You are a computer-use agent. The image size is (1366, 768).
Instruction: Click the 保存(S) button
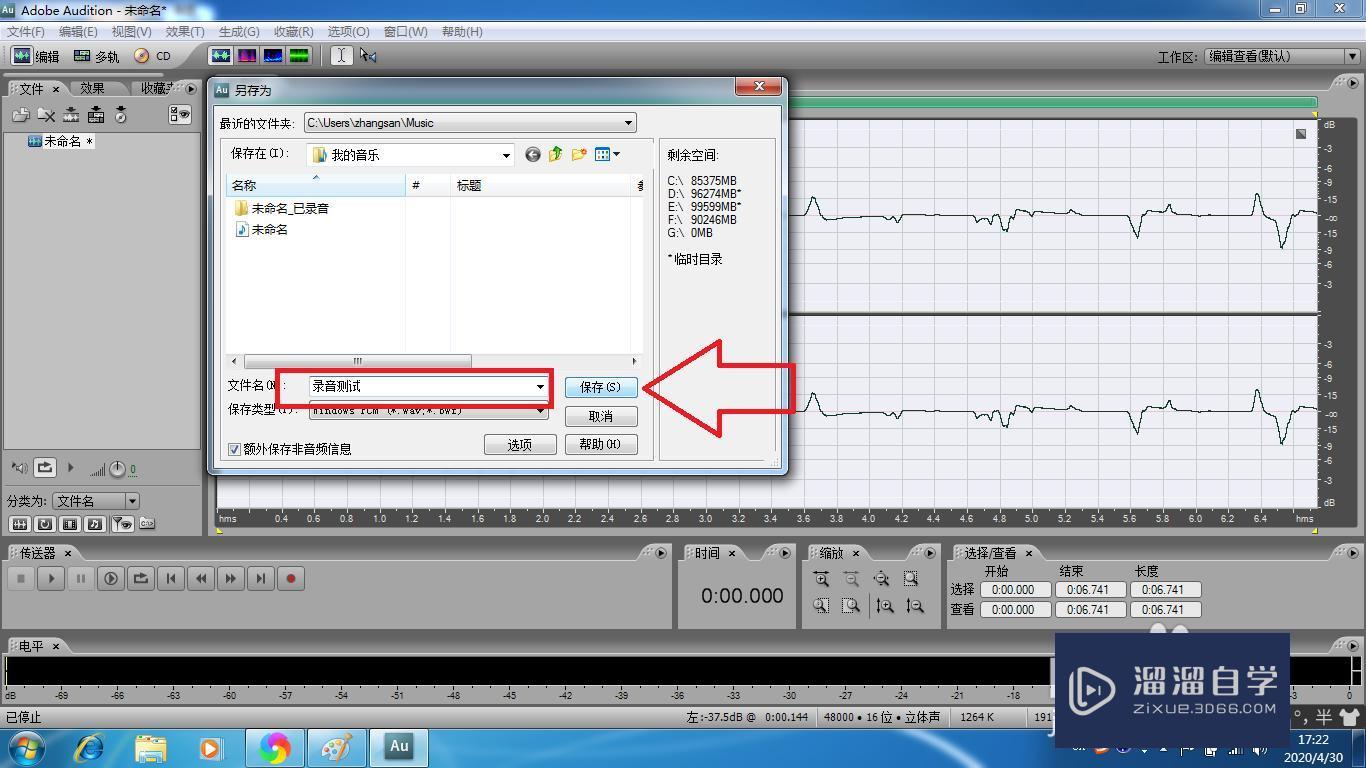[601, 387]
